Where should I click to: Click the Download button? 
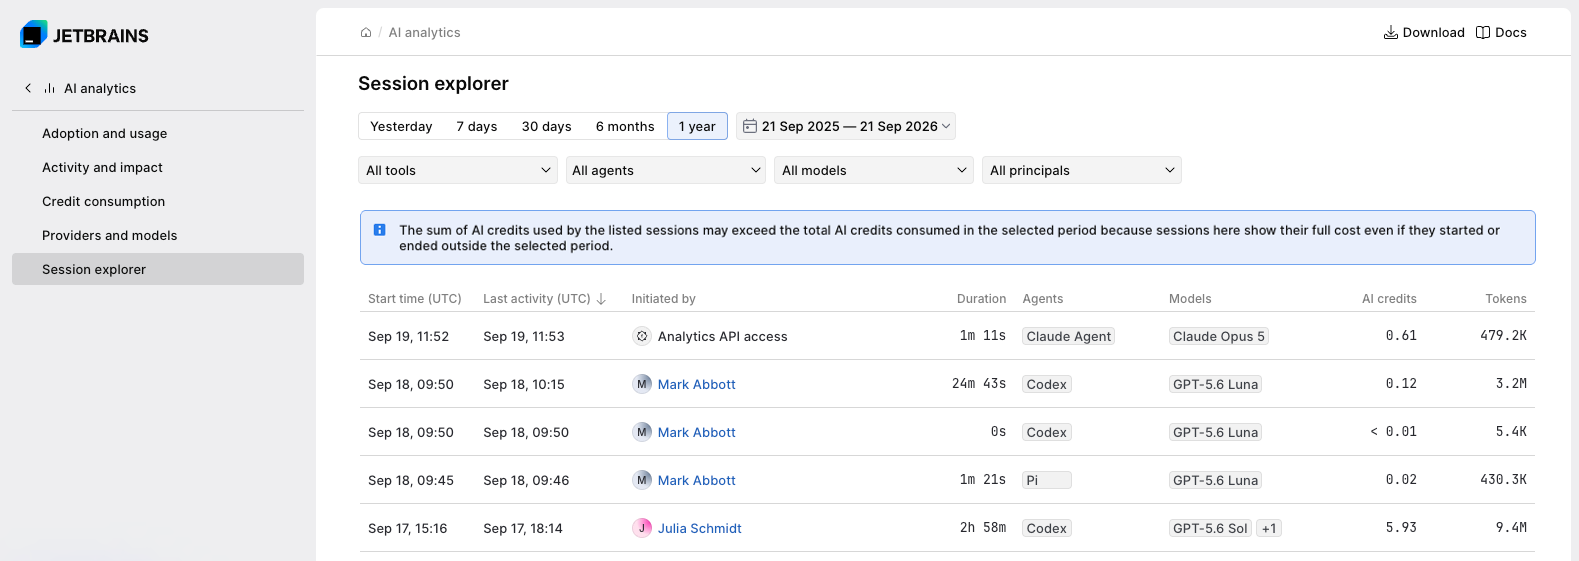1424,32
